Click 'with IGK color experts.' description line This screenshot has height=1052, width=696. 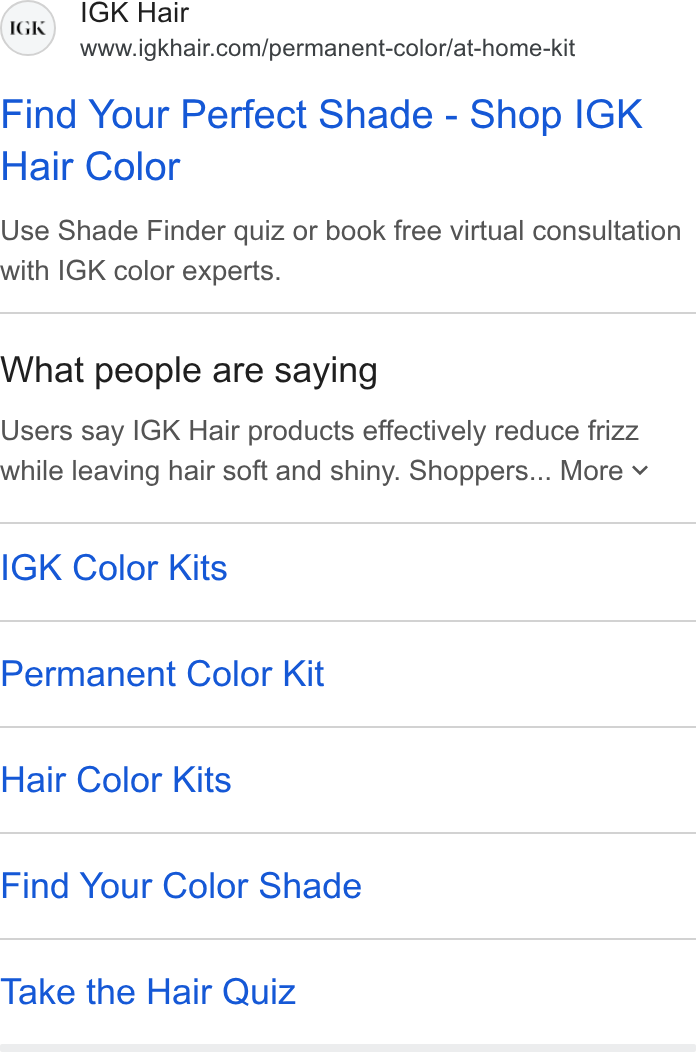coord(140,272)
